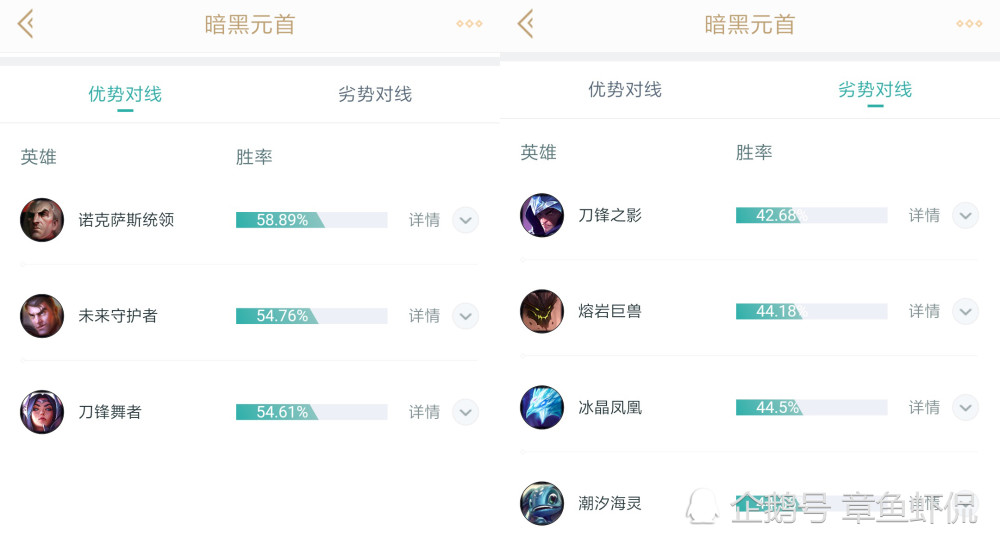Tap 潮汐海灵 hero avatar
Viewport: 1000px width, 543px height.
click(542, 503)
